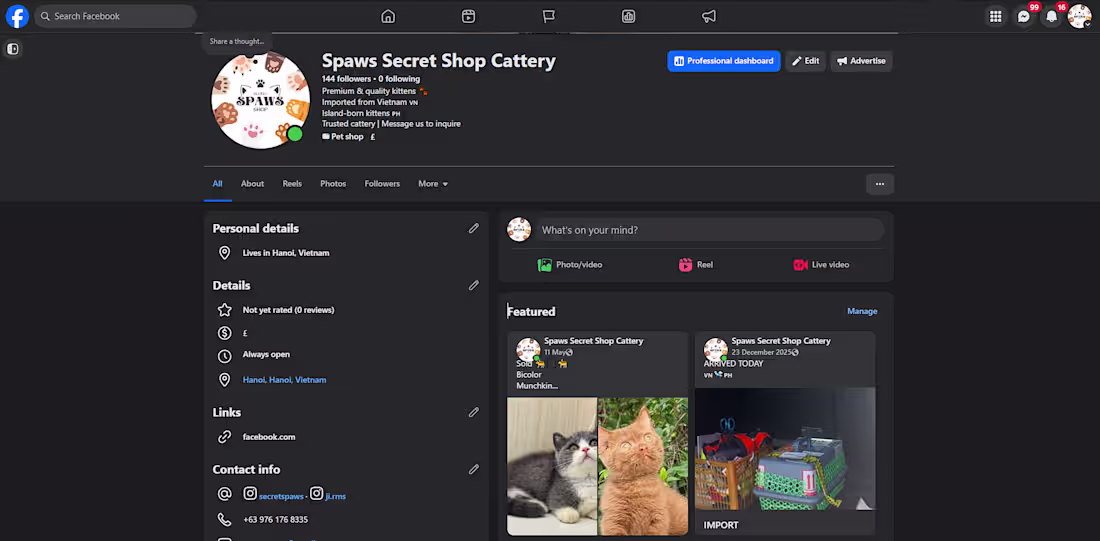
Task: Click the phone handset icon
Action: (x=224, y=519)
